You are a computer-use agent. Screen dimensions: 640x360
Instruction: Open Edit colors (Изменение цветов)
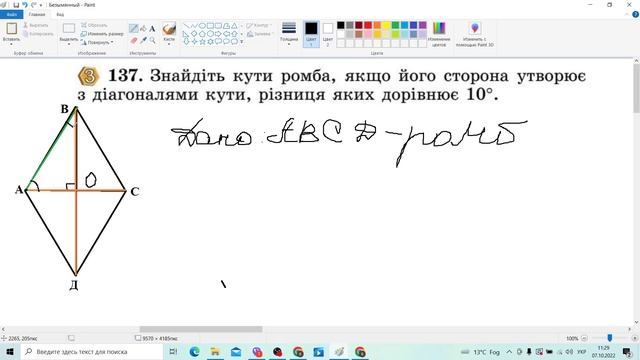click(x=439, y=34)
